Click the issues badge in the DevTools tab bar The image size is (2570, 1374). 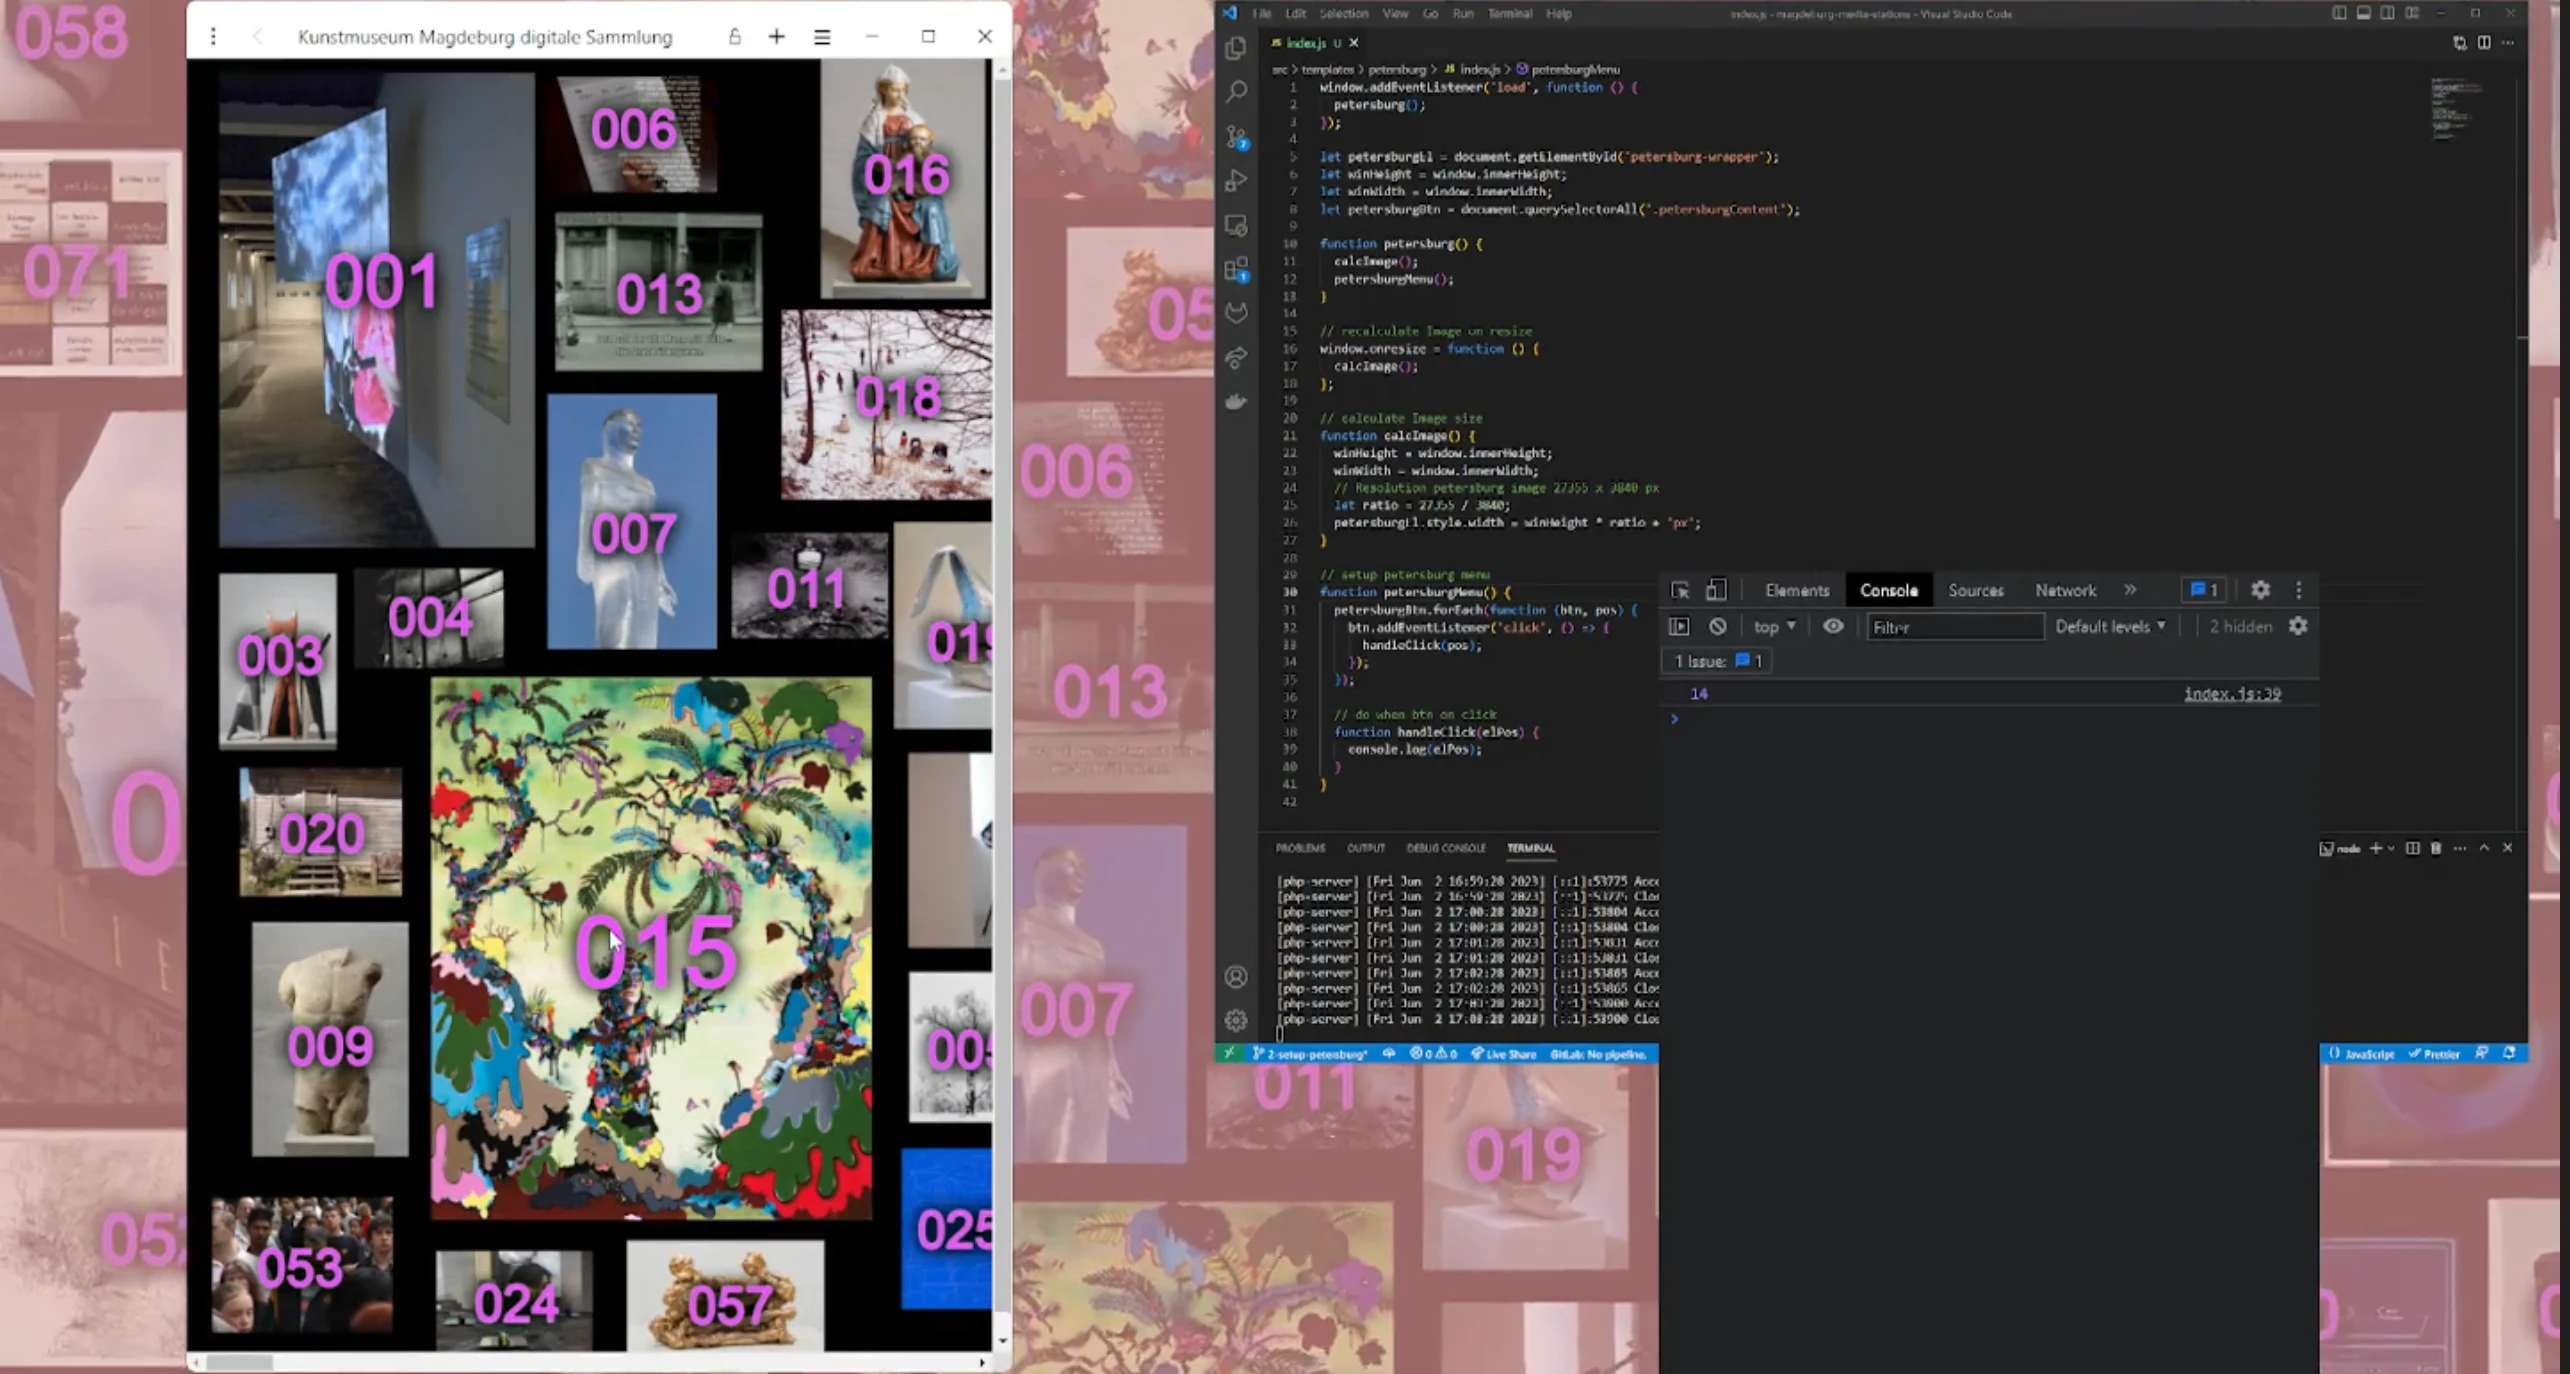(2204, 590)
